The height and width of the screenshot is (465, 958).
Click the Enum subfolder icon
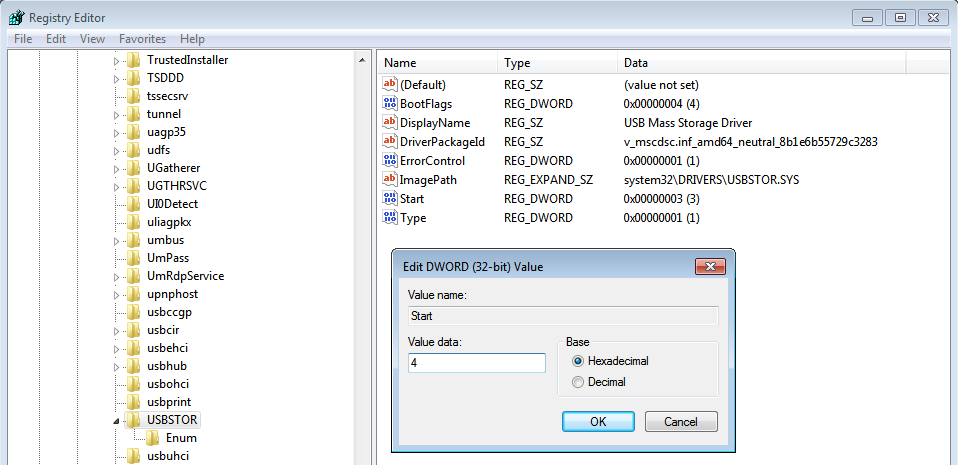[x=153, y=438]
